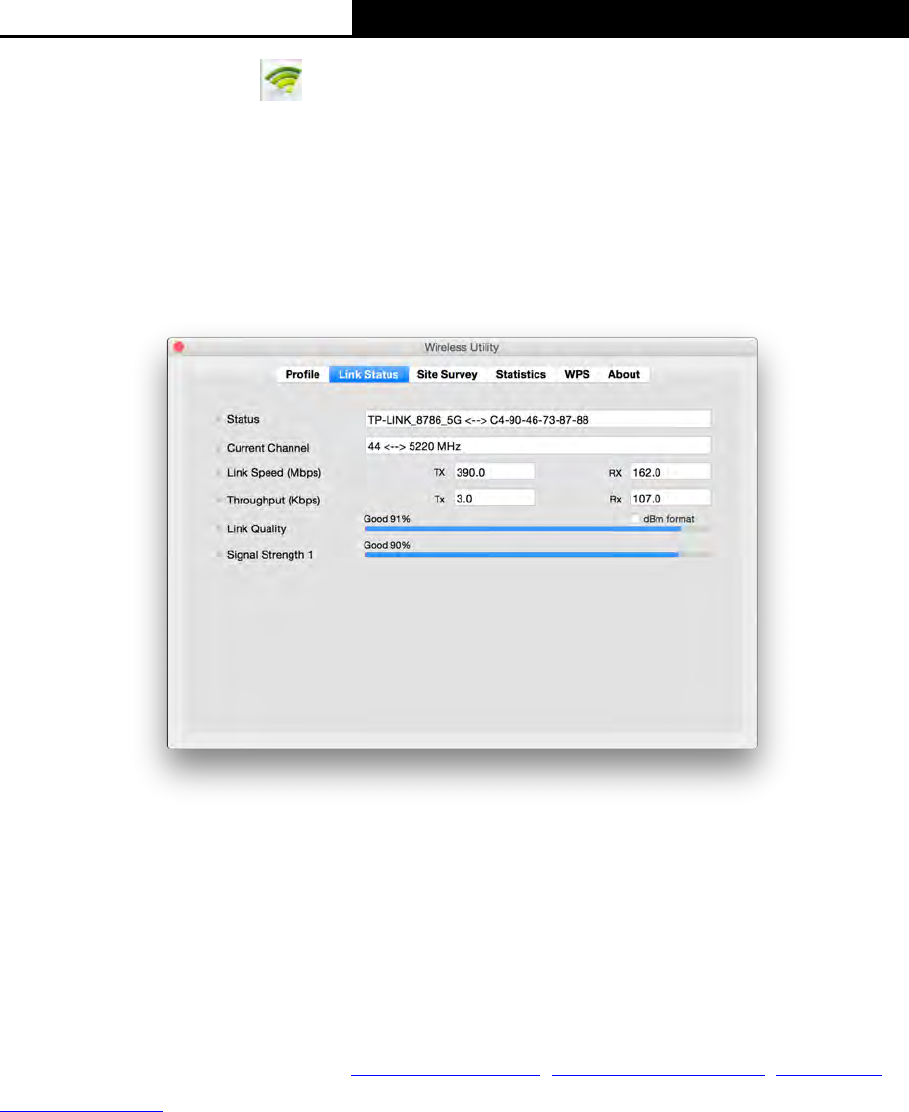Click the Current Channel field 44 <--> 5220 MHz
This screenshot has height=1112, width=909.
(x=538, y=446)
